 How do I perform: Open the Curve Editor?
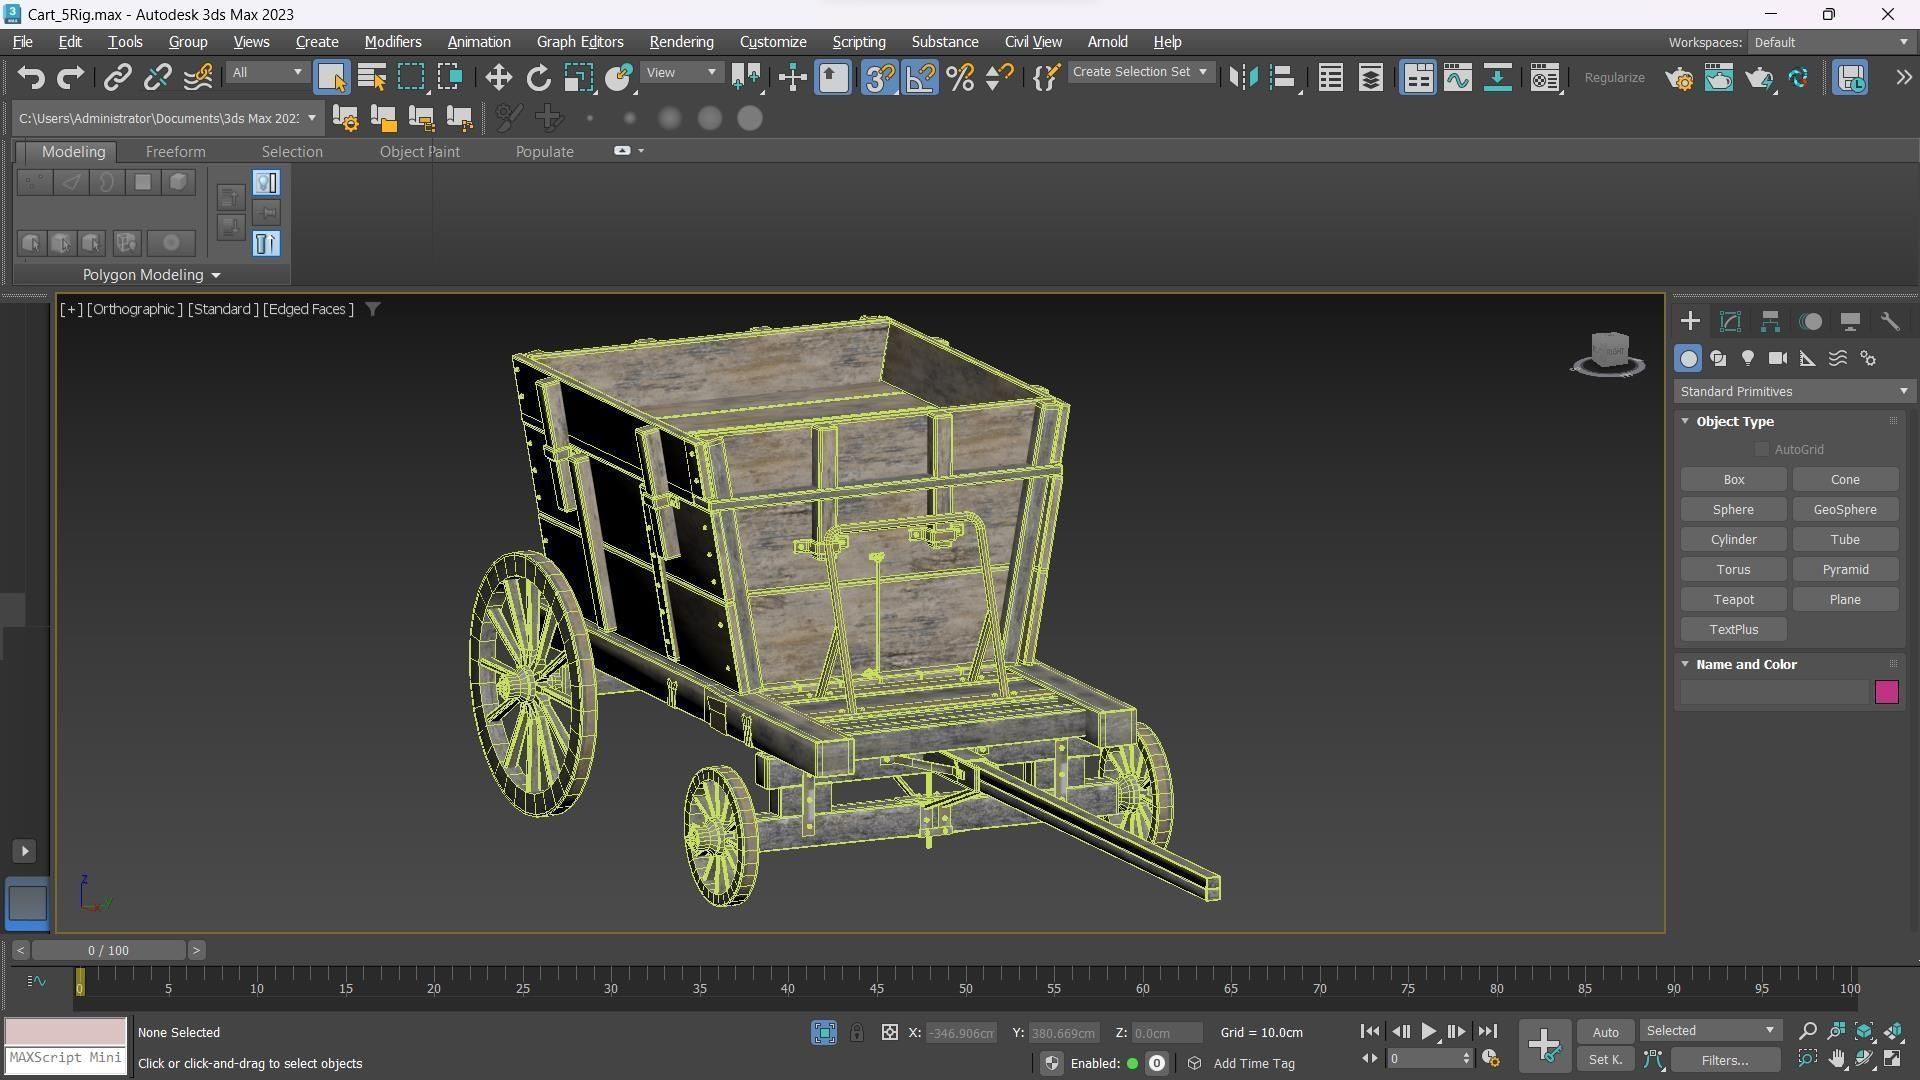coord(1457,77)
